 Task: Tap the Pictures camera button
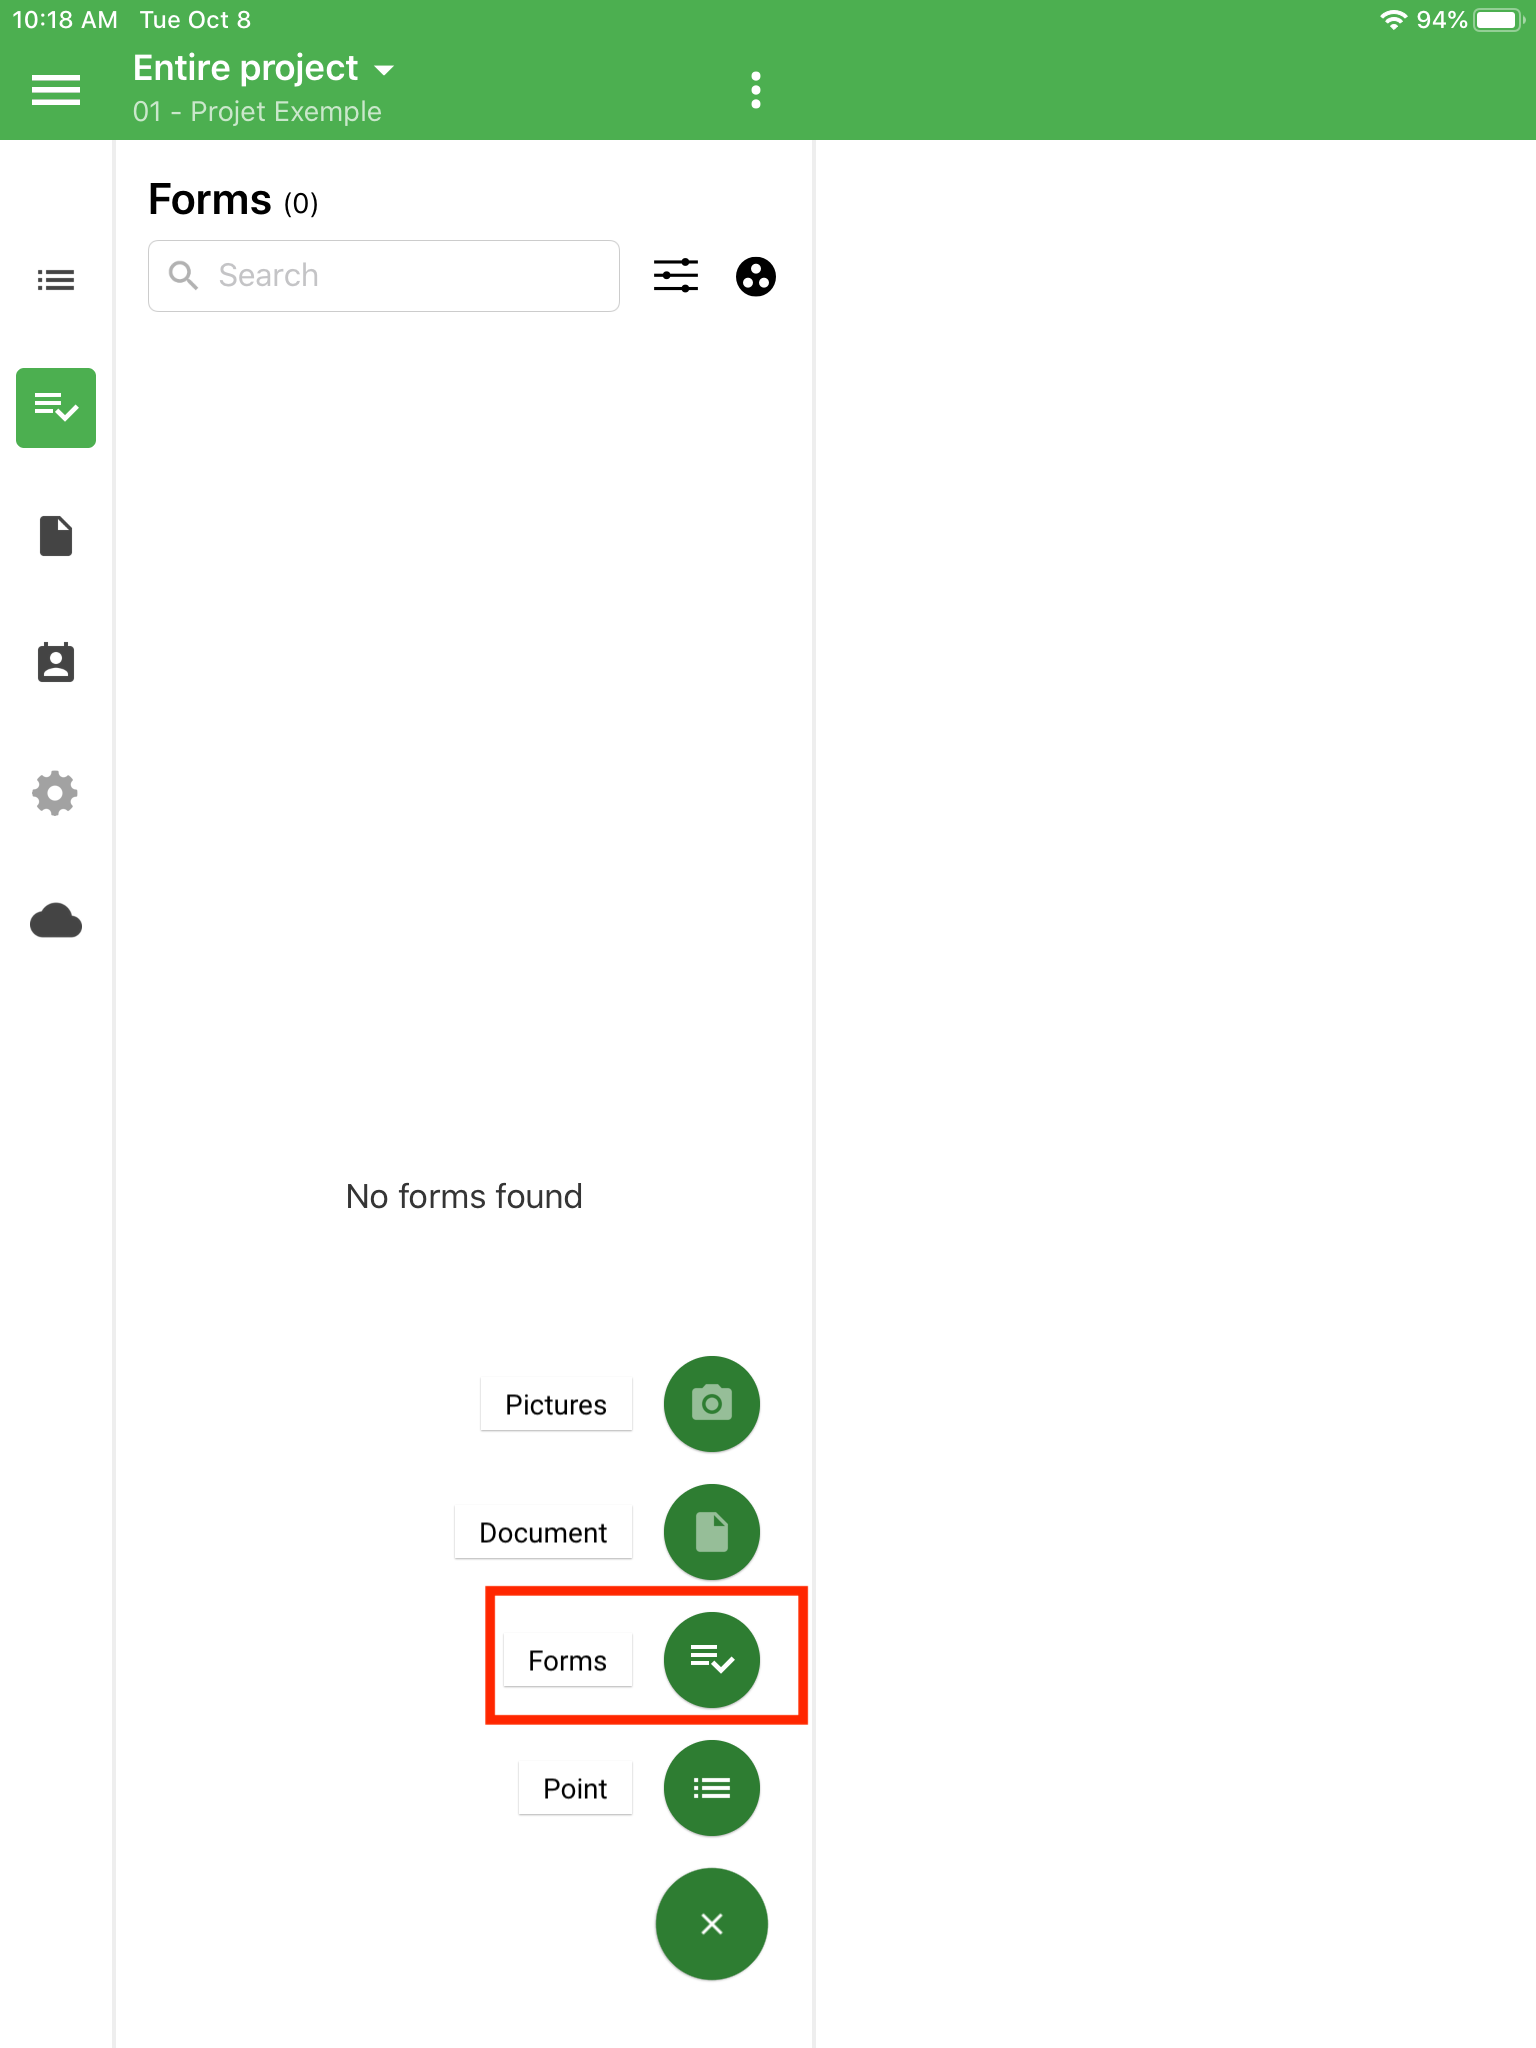712,1404
